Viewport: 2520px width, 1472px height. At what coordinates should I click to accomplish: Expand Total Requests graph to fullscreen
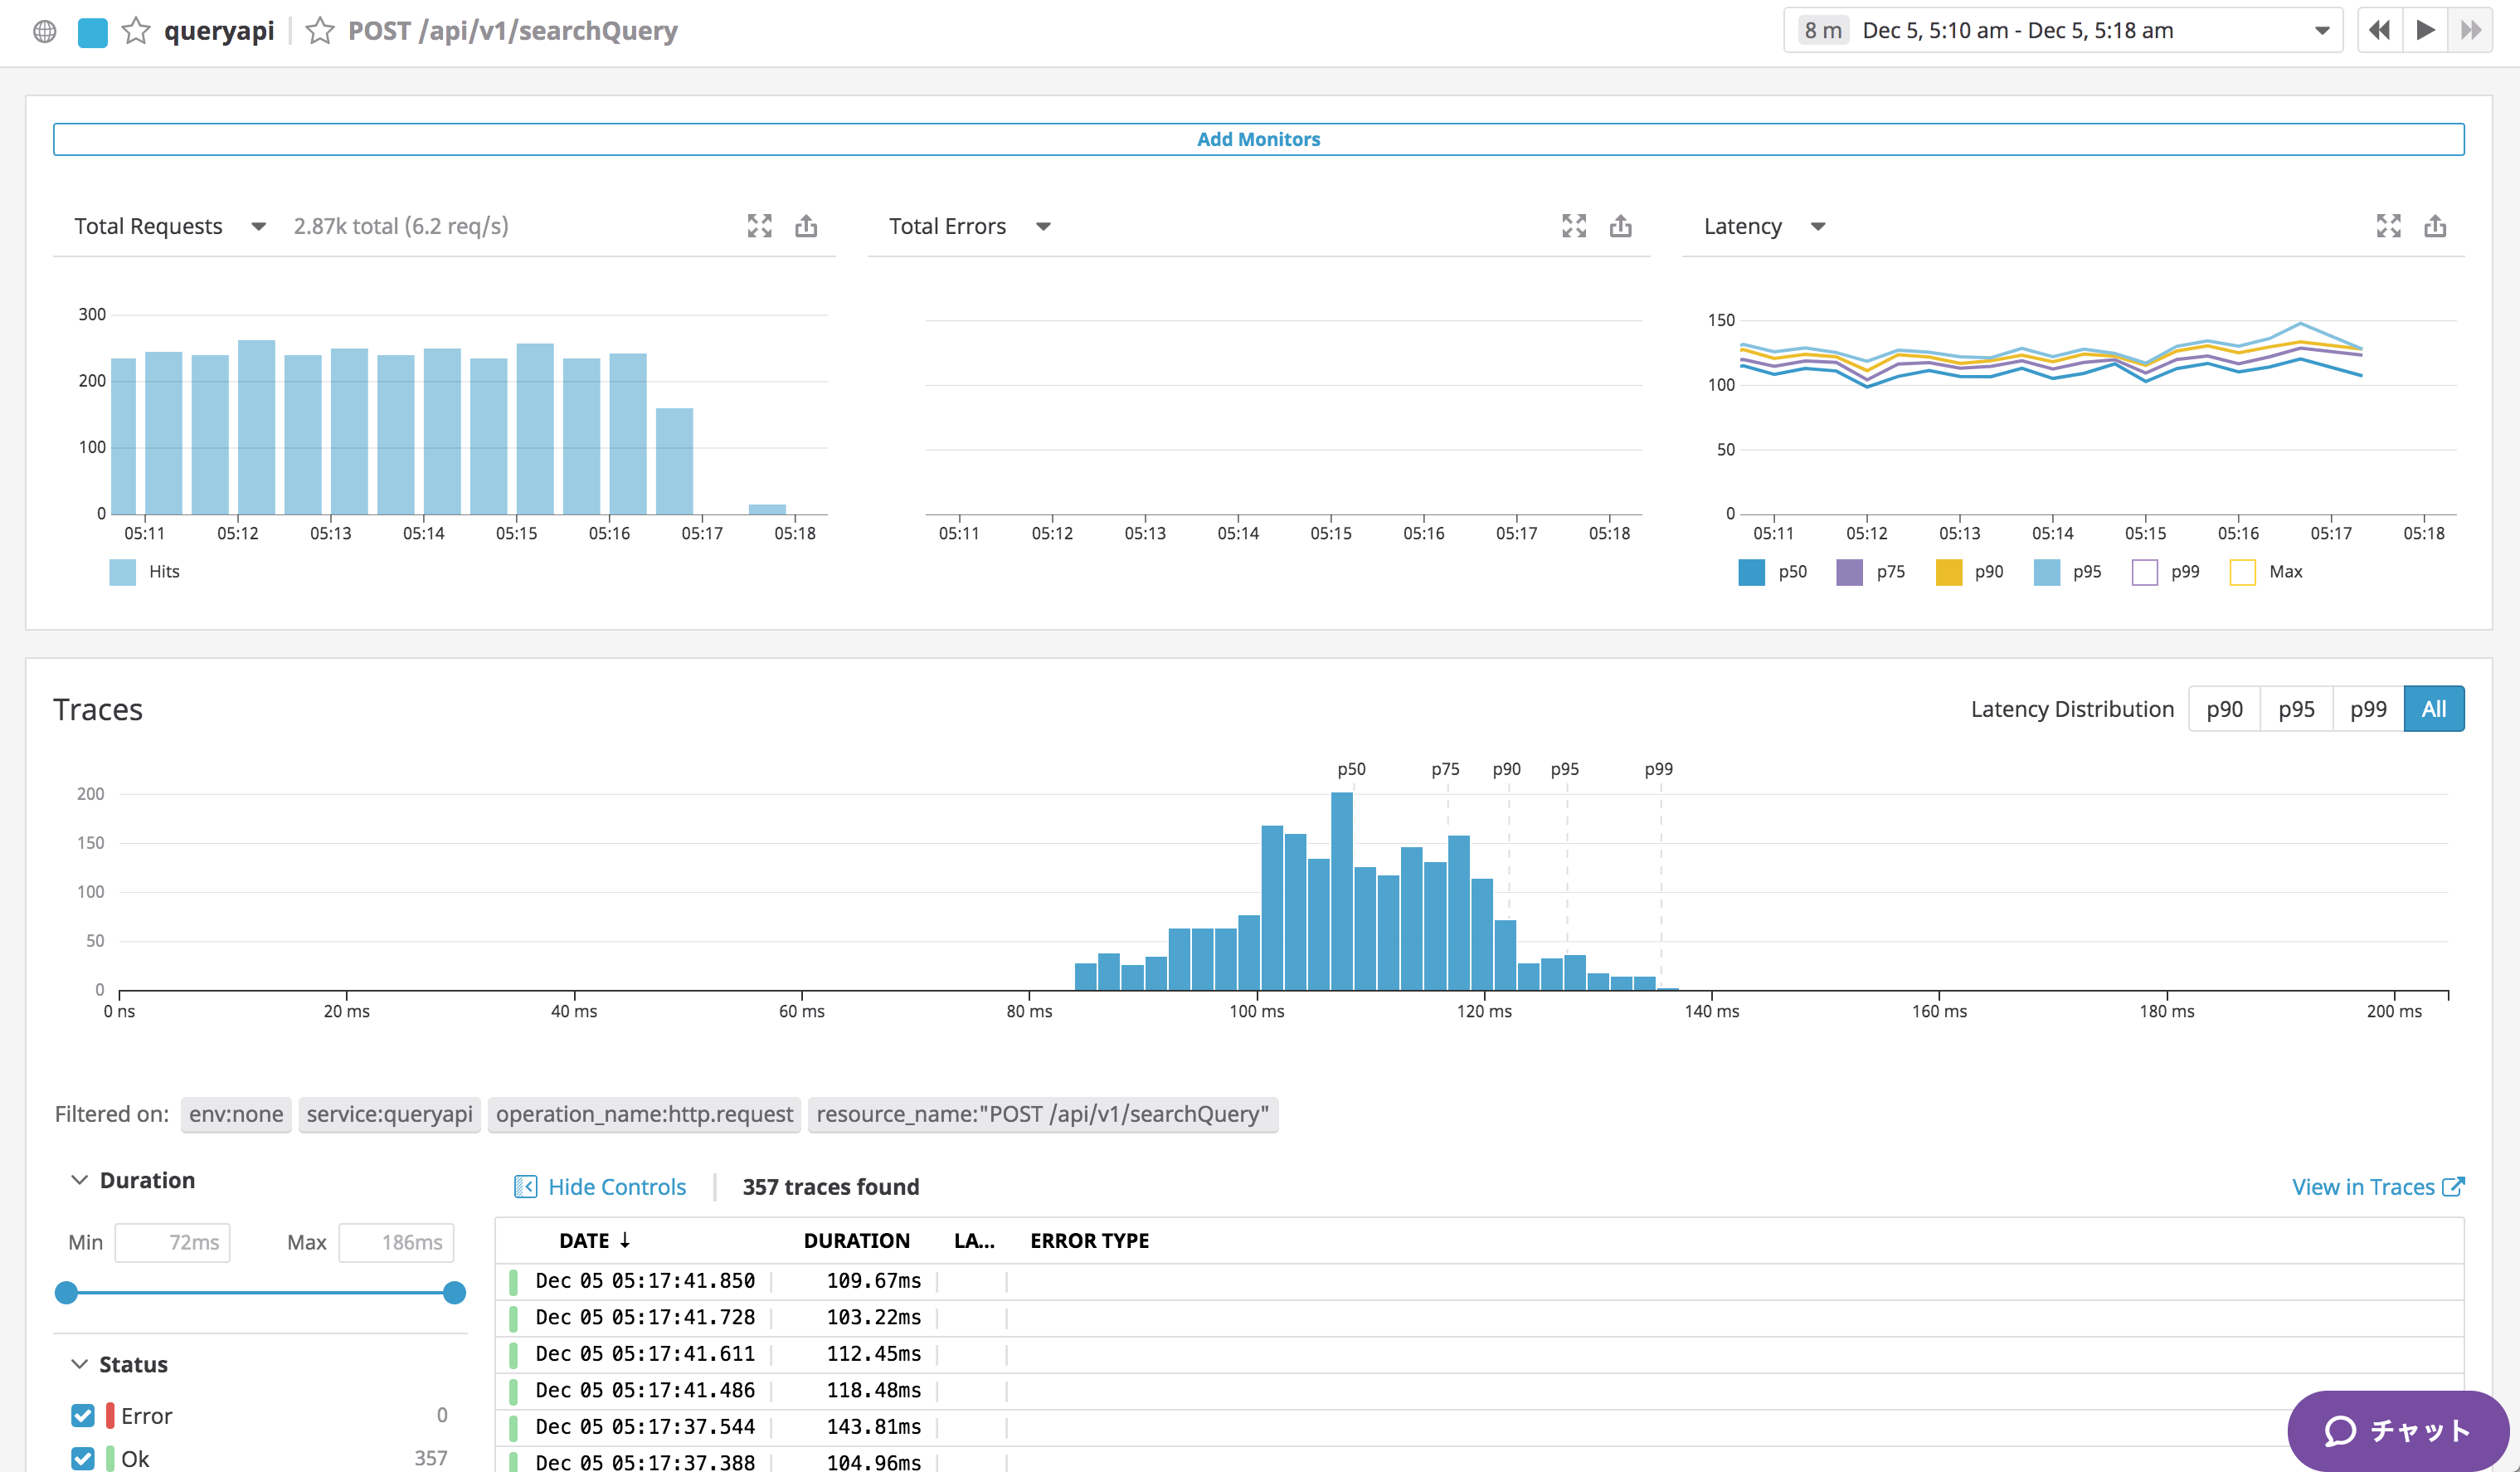tap(759, 226)
